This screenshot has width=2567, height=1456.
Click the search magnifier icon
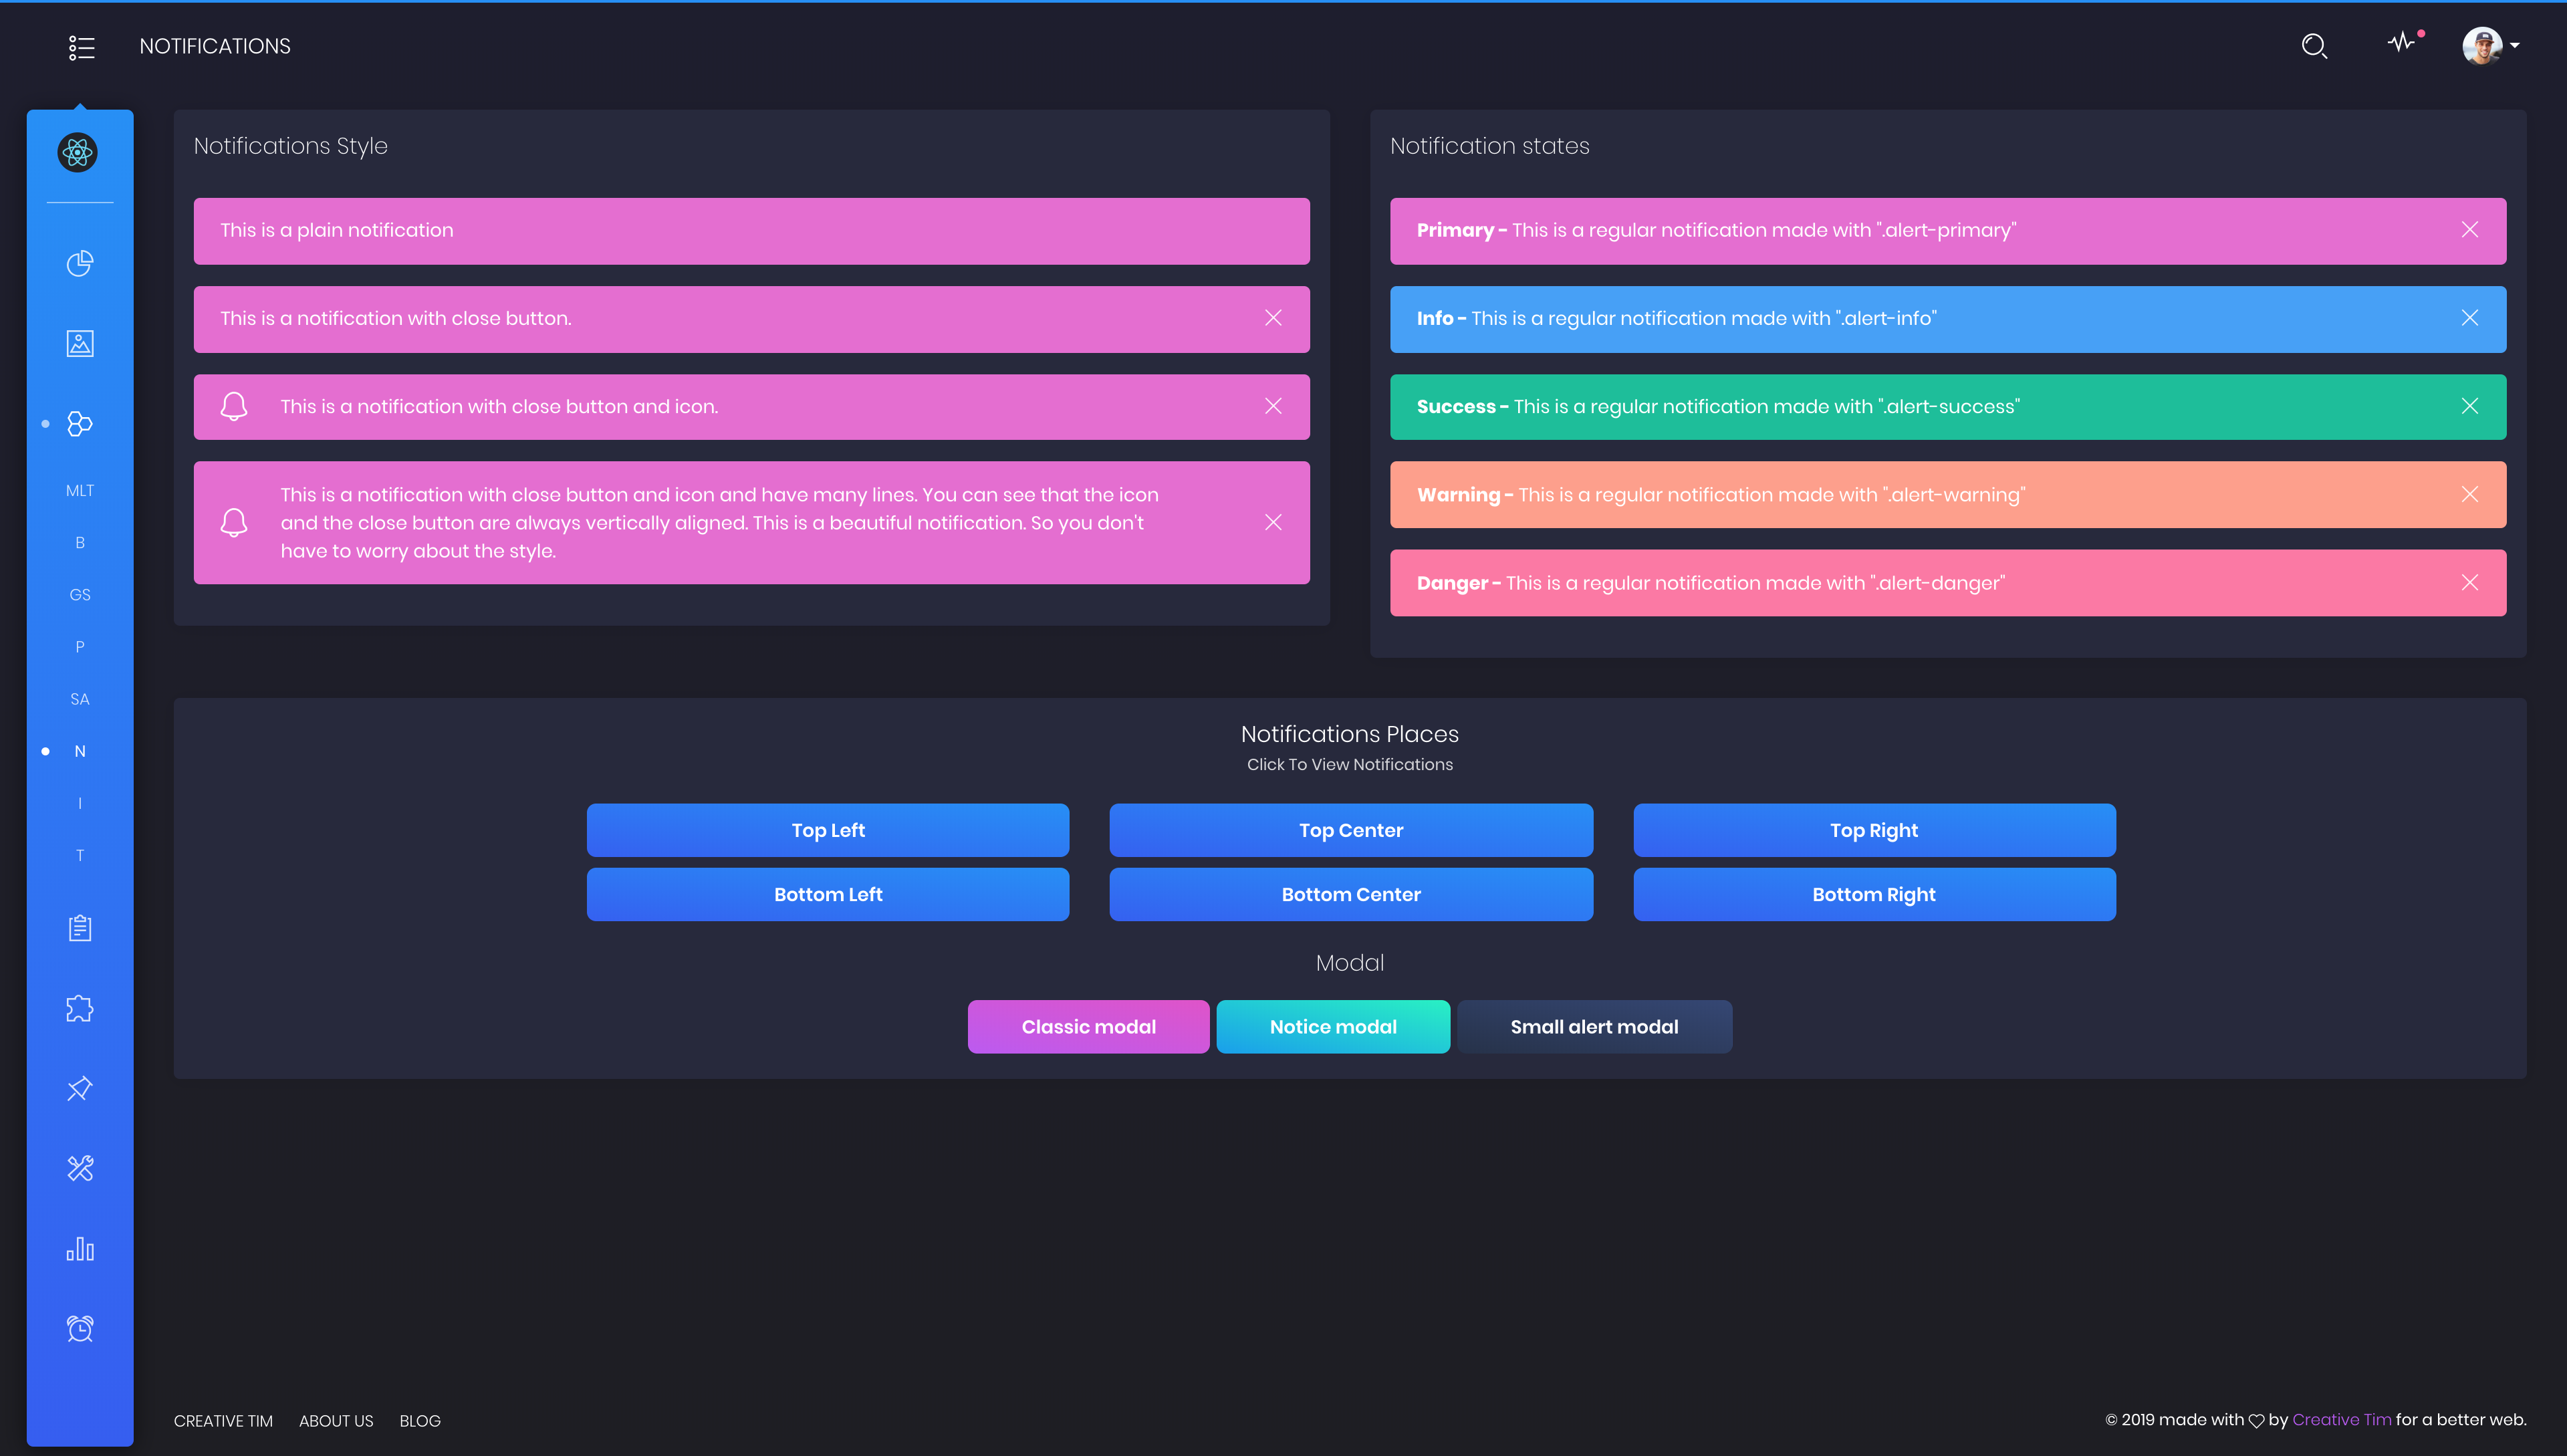pos(2313,46)
